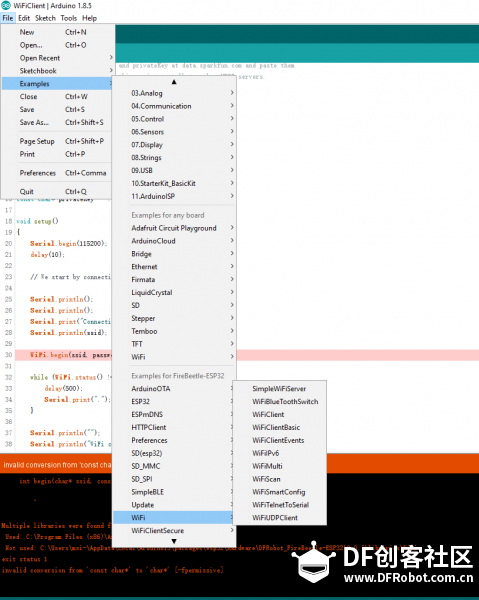The image size is (479, 600).
Task: Expand 08.Strings examples
Action: (x=174, y=158)
